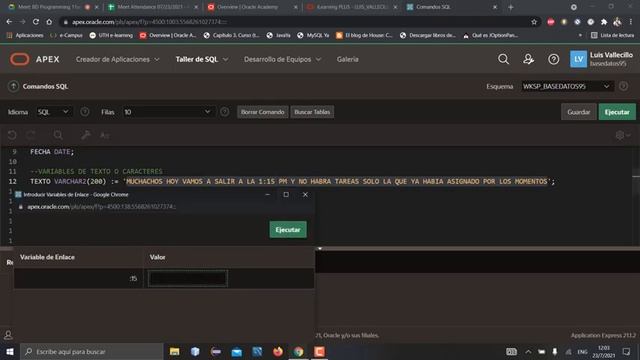Open the administration user icon in header
This screenshot has width=640, height=360.
(x=529, y=59)
